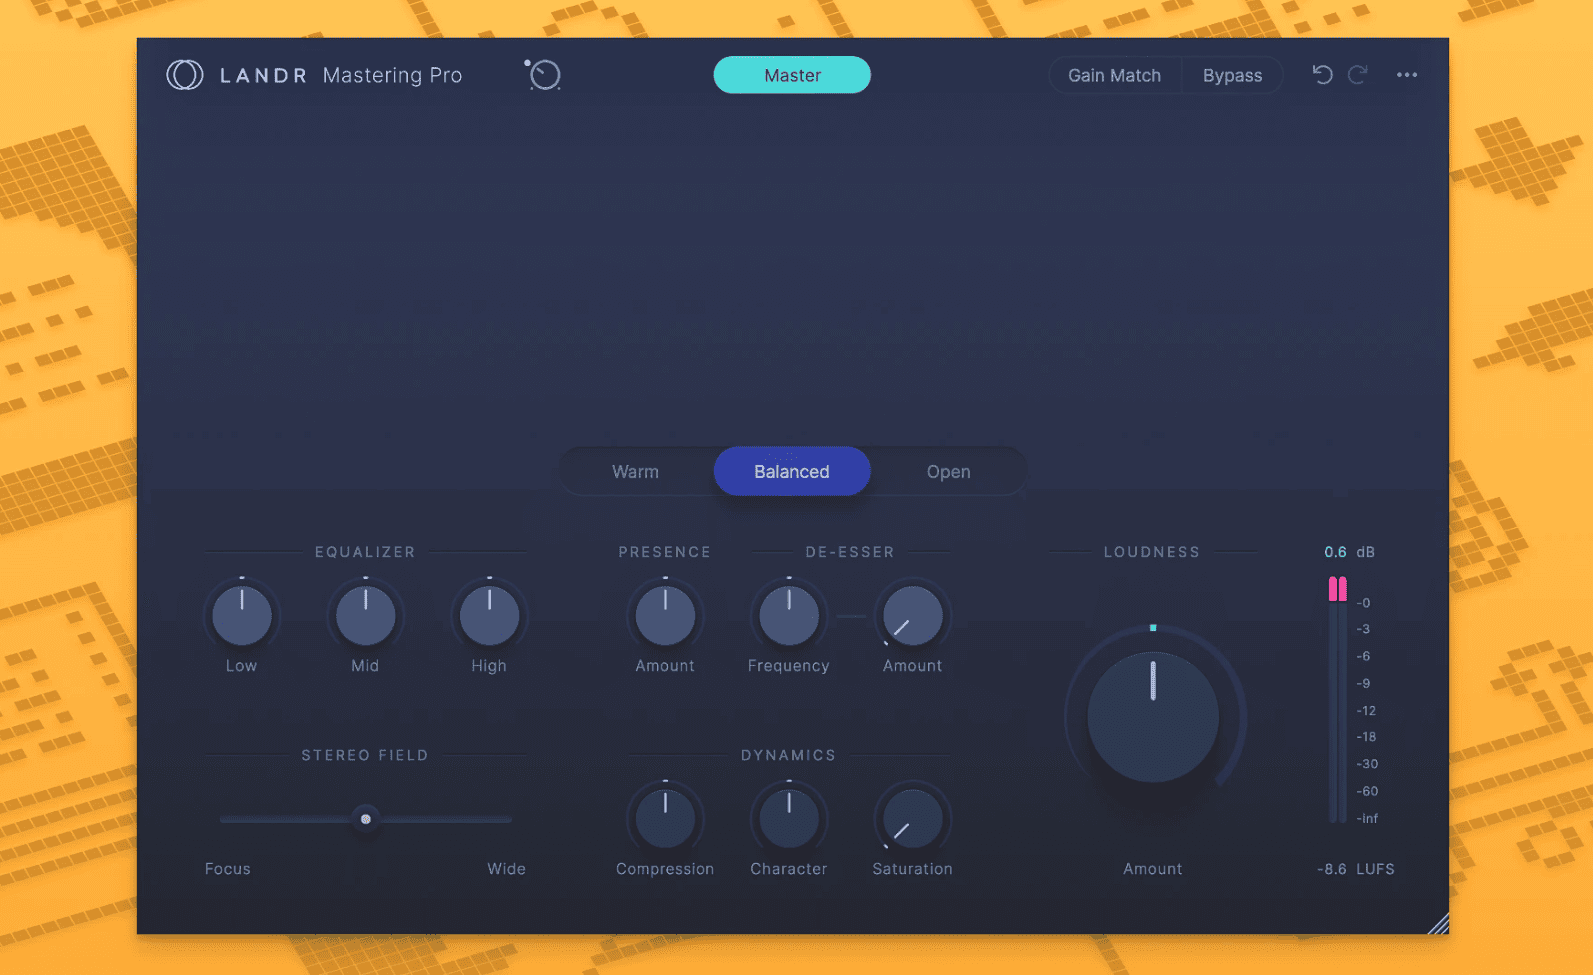This screenshot has width=1593, height=975.
Task: Click the STEREO FIELD section heading
Action: pyautogui.click(x=365, y=755)
